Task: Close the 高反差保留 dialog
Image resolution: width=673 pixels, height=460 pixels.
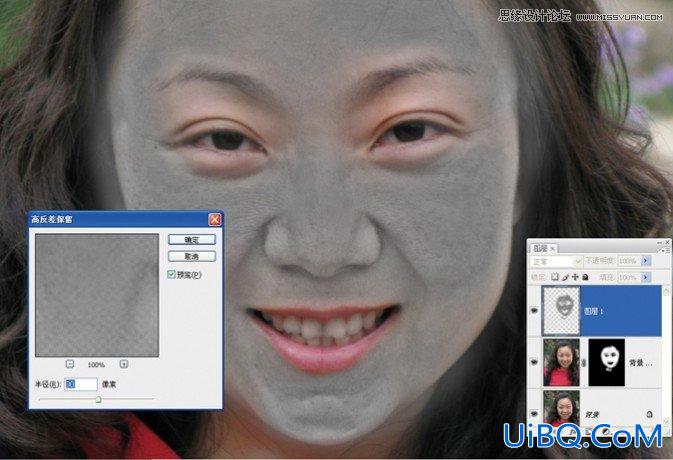Action: pyautogui.click(x=215, y=220)
